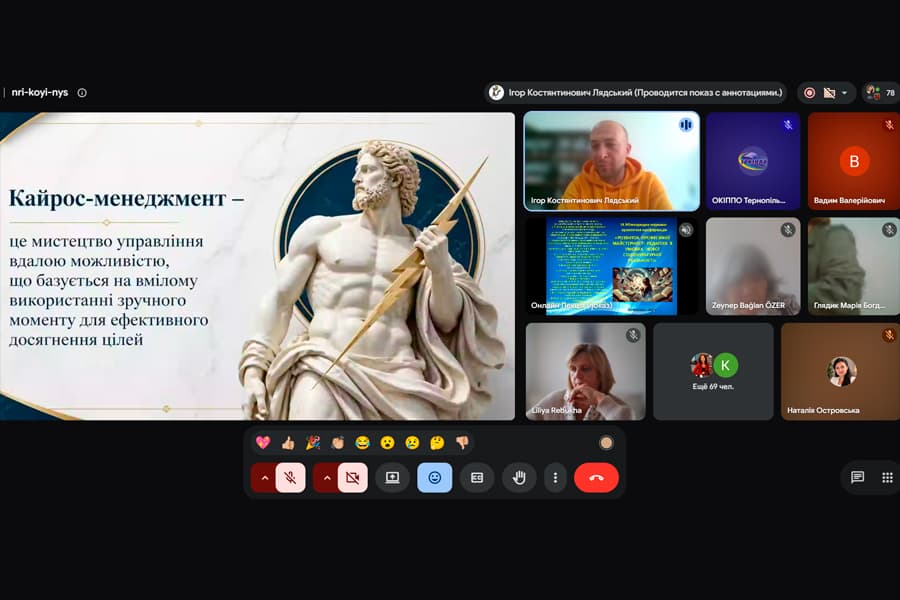This screenshot has width=900, height=600.
Task: Select the Гладик Марія video tile
Action: (854, 266)
